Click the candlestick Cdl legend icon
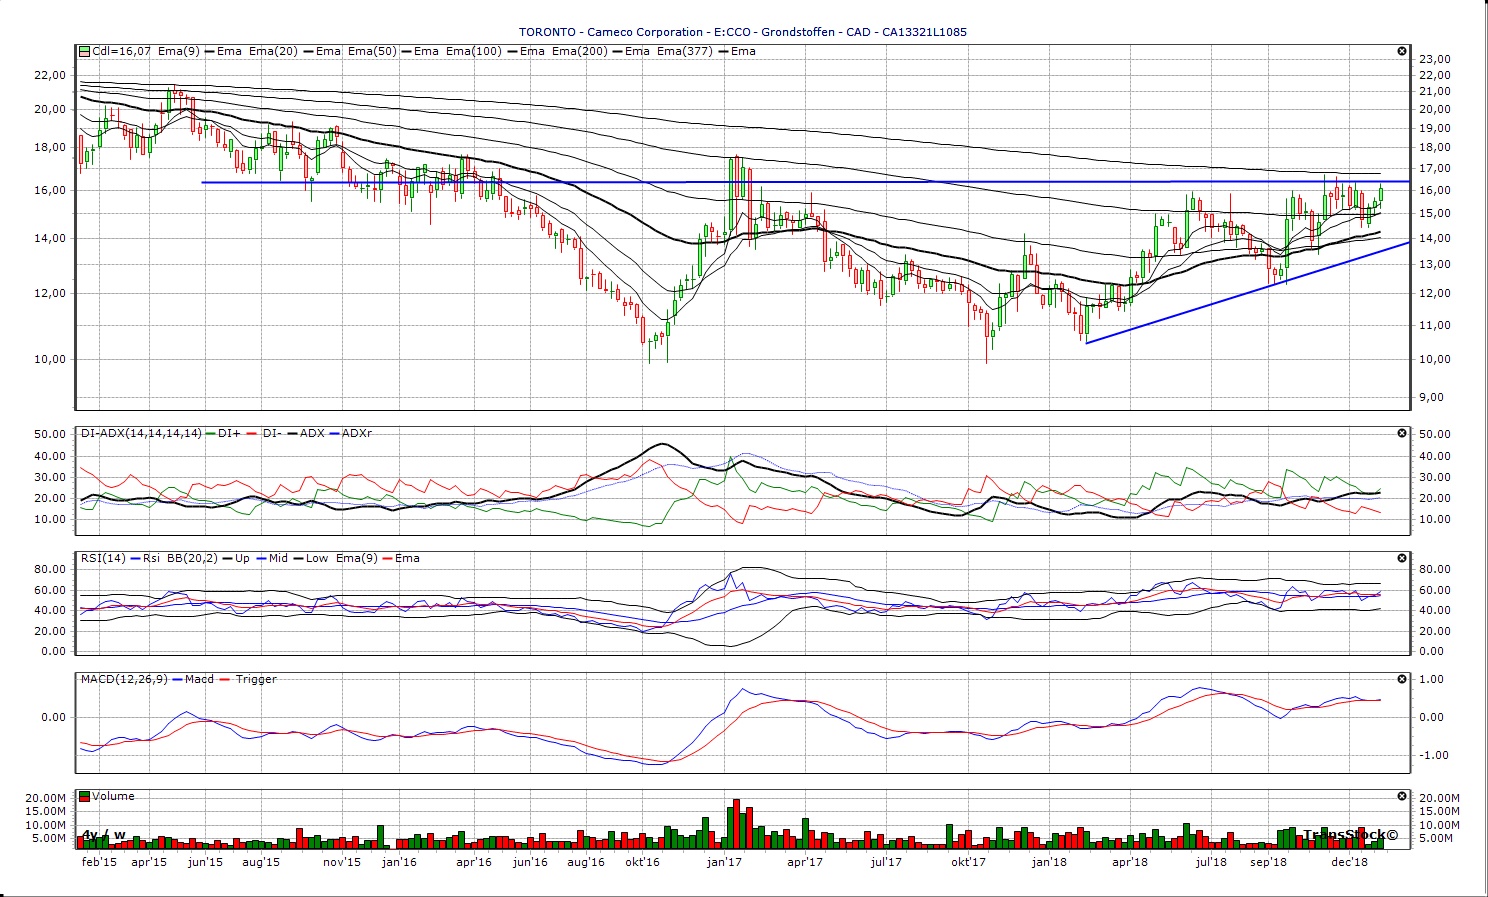1488x897 pixels. click(85, 51)
